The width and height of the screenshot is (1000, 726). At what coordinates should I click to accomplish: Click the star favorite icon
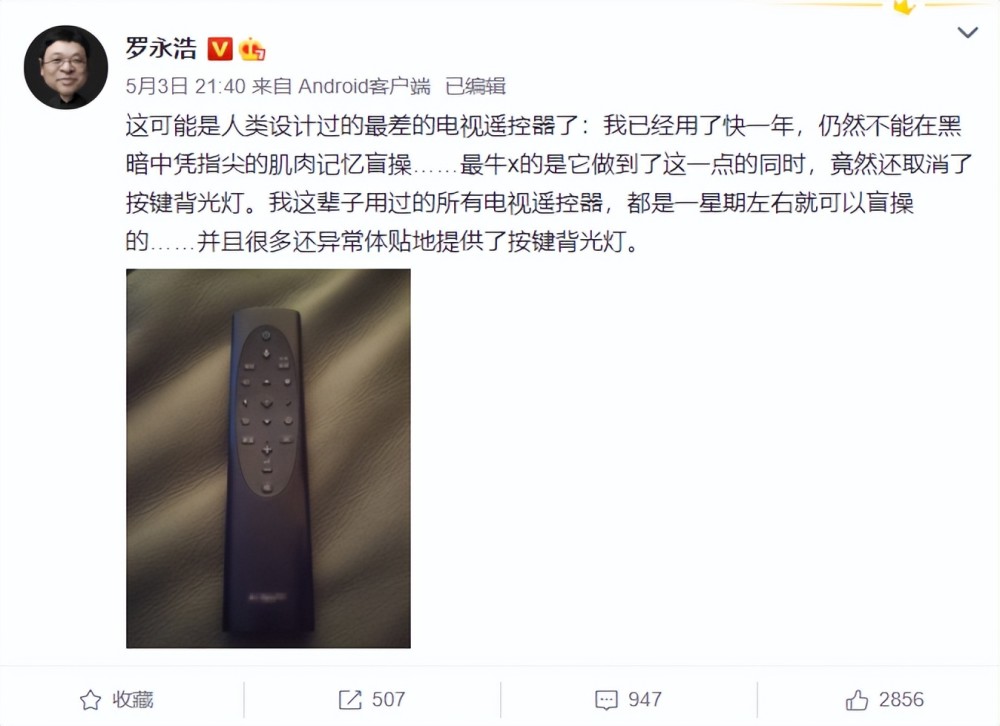pos(91,700)
